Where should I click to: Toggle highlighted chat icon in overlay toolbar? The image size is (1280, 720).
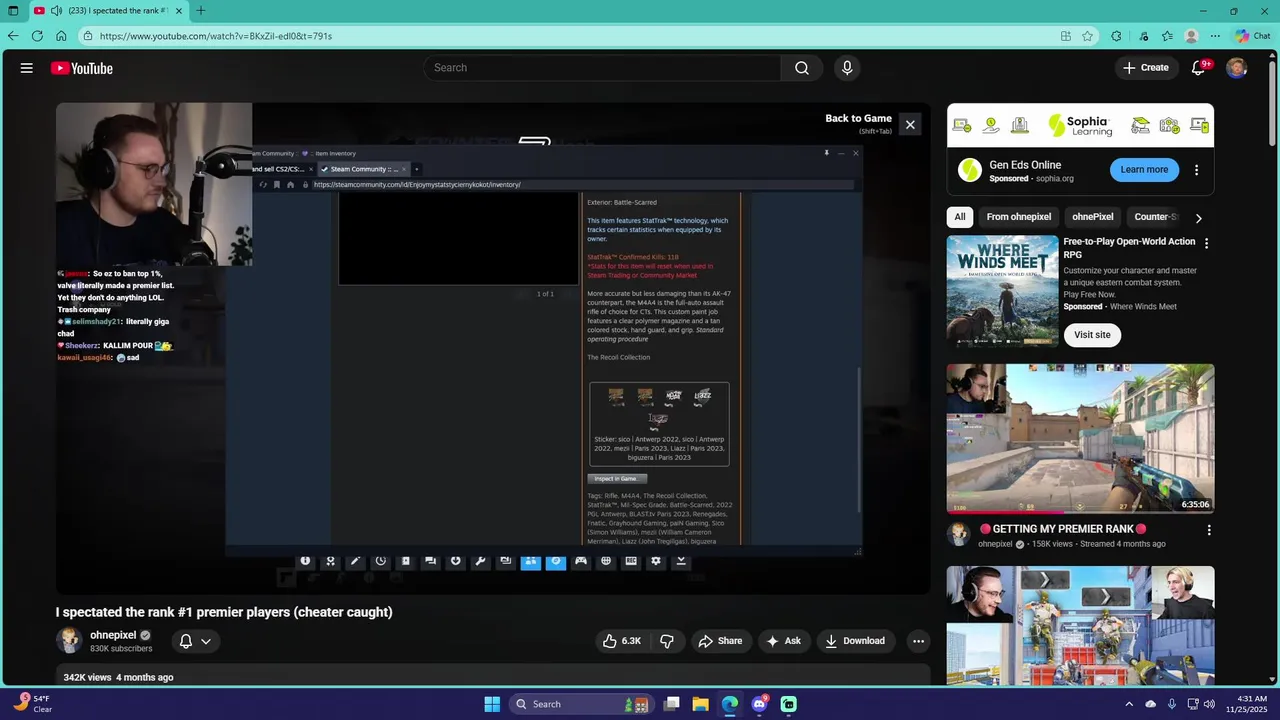[556, 561]
